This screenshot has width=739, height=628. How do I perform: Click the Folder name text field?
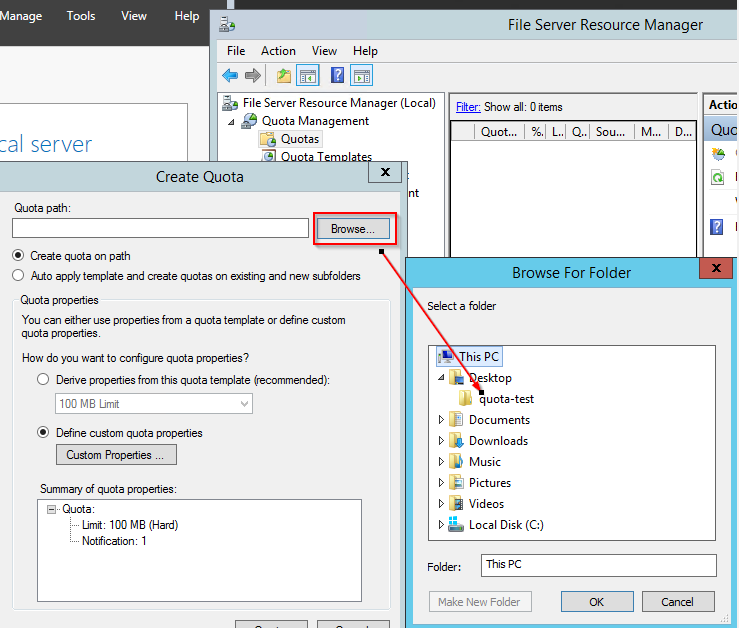click(x=599, y=565)
